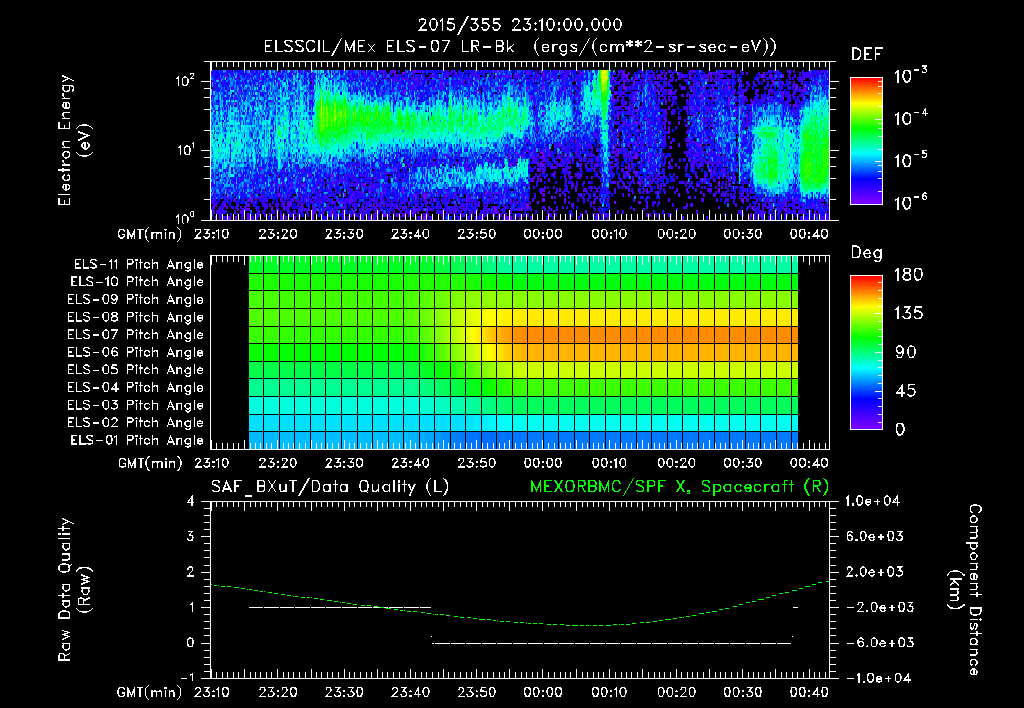Click the 45 label on Deg scale
This screenshot has width=1024, height=708.
[904, 391]
